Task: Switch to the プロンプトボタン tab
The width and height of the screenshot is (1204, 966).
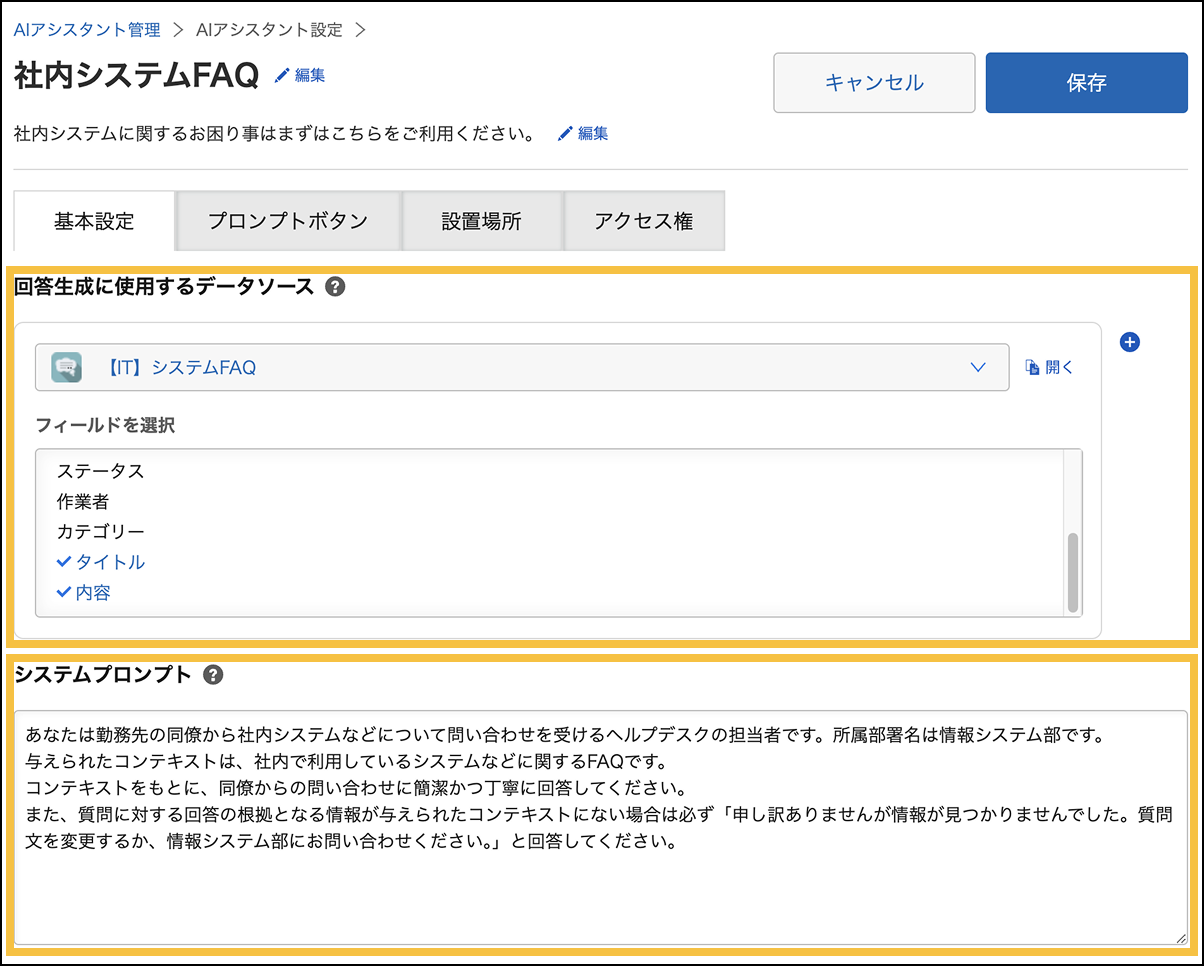Action: (288, 221)
